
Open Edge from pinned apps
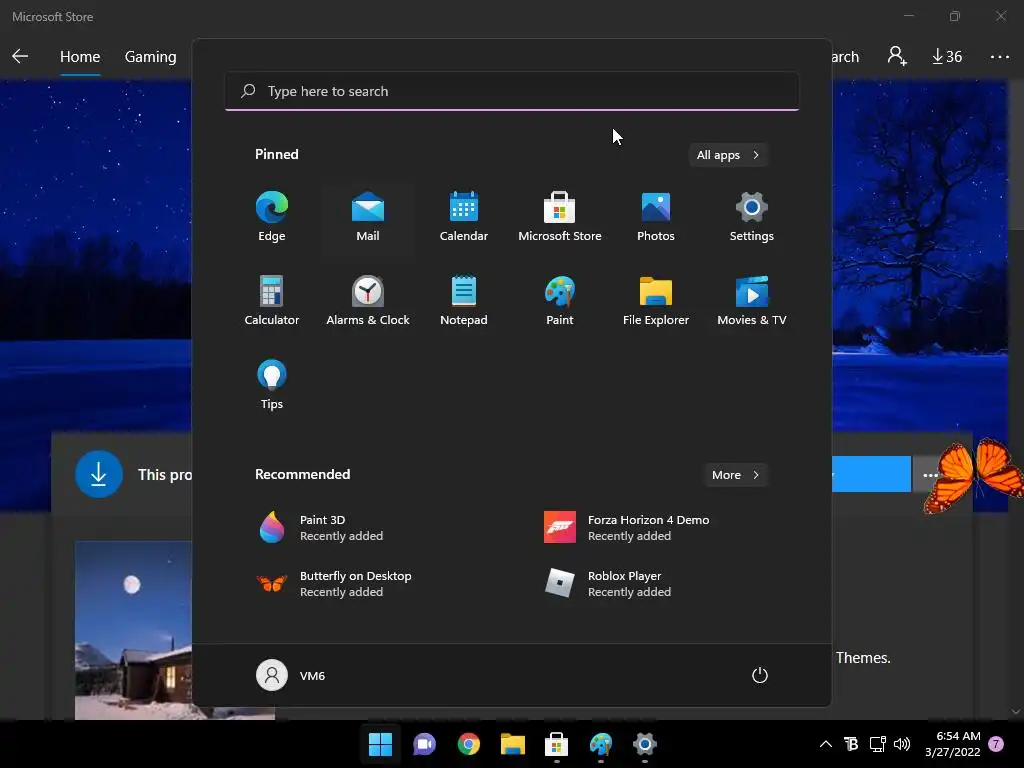click(x=272, y=217)
